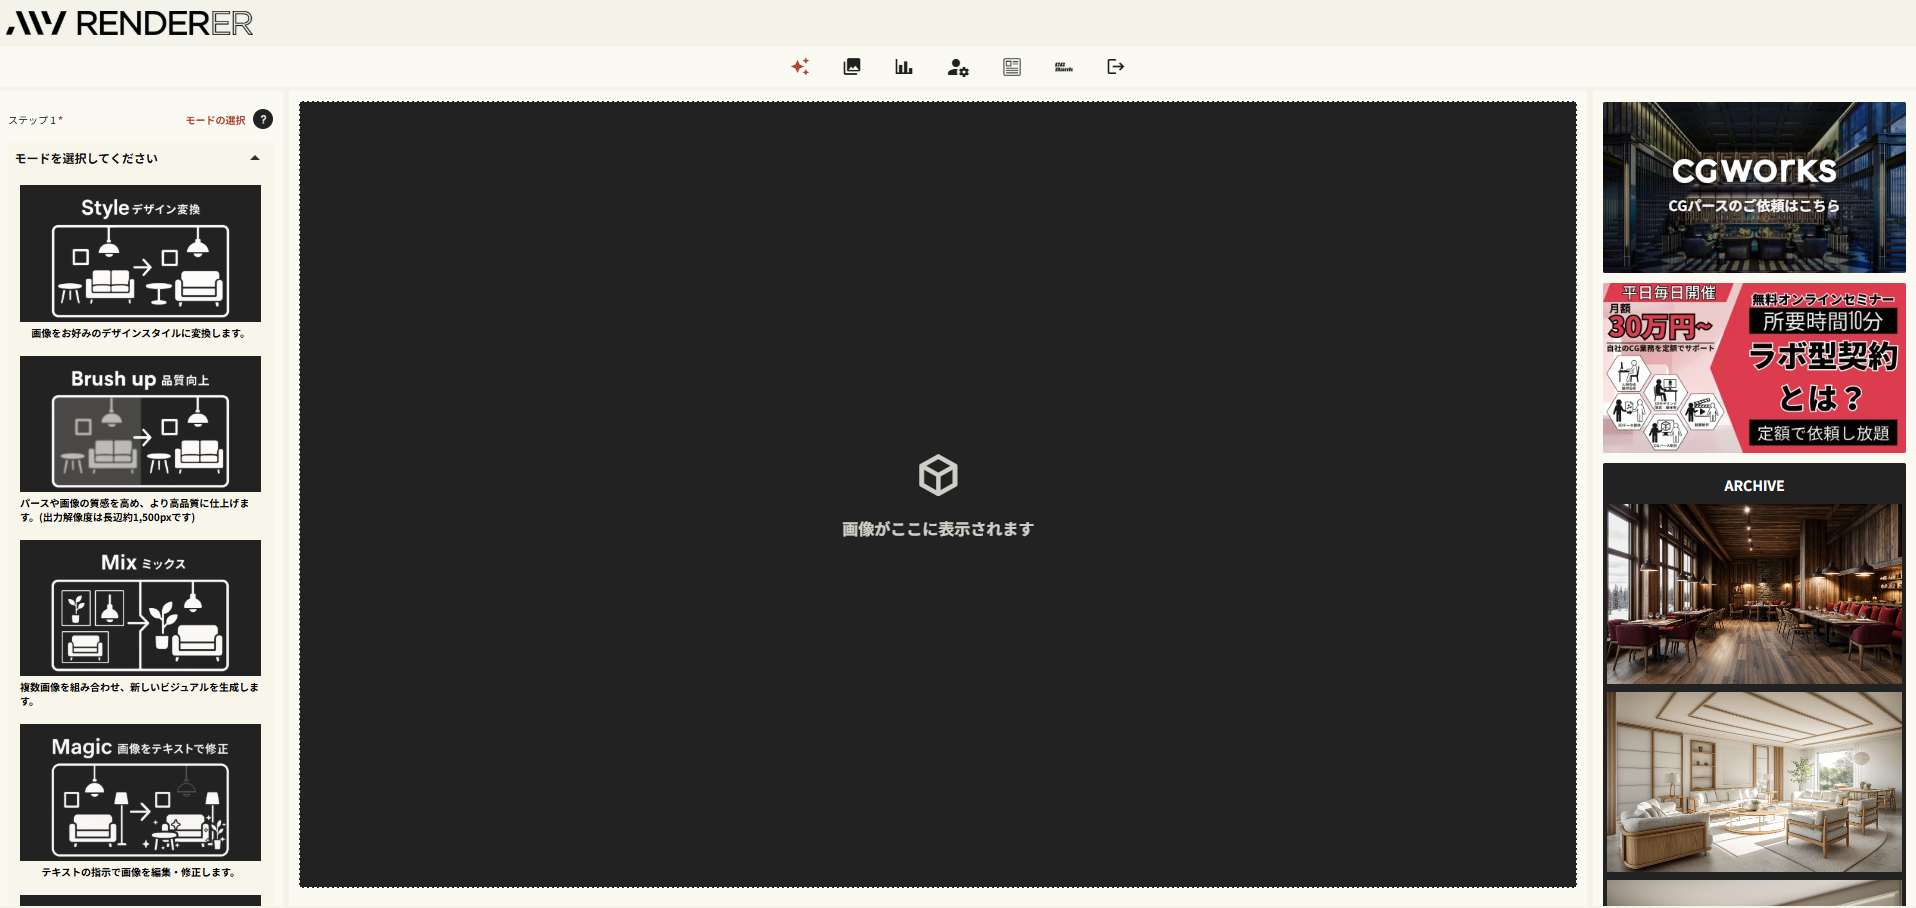Open account settings user icon

958,67
